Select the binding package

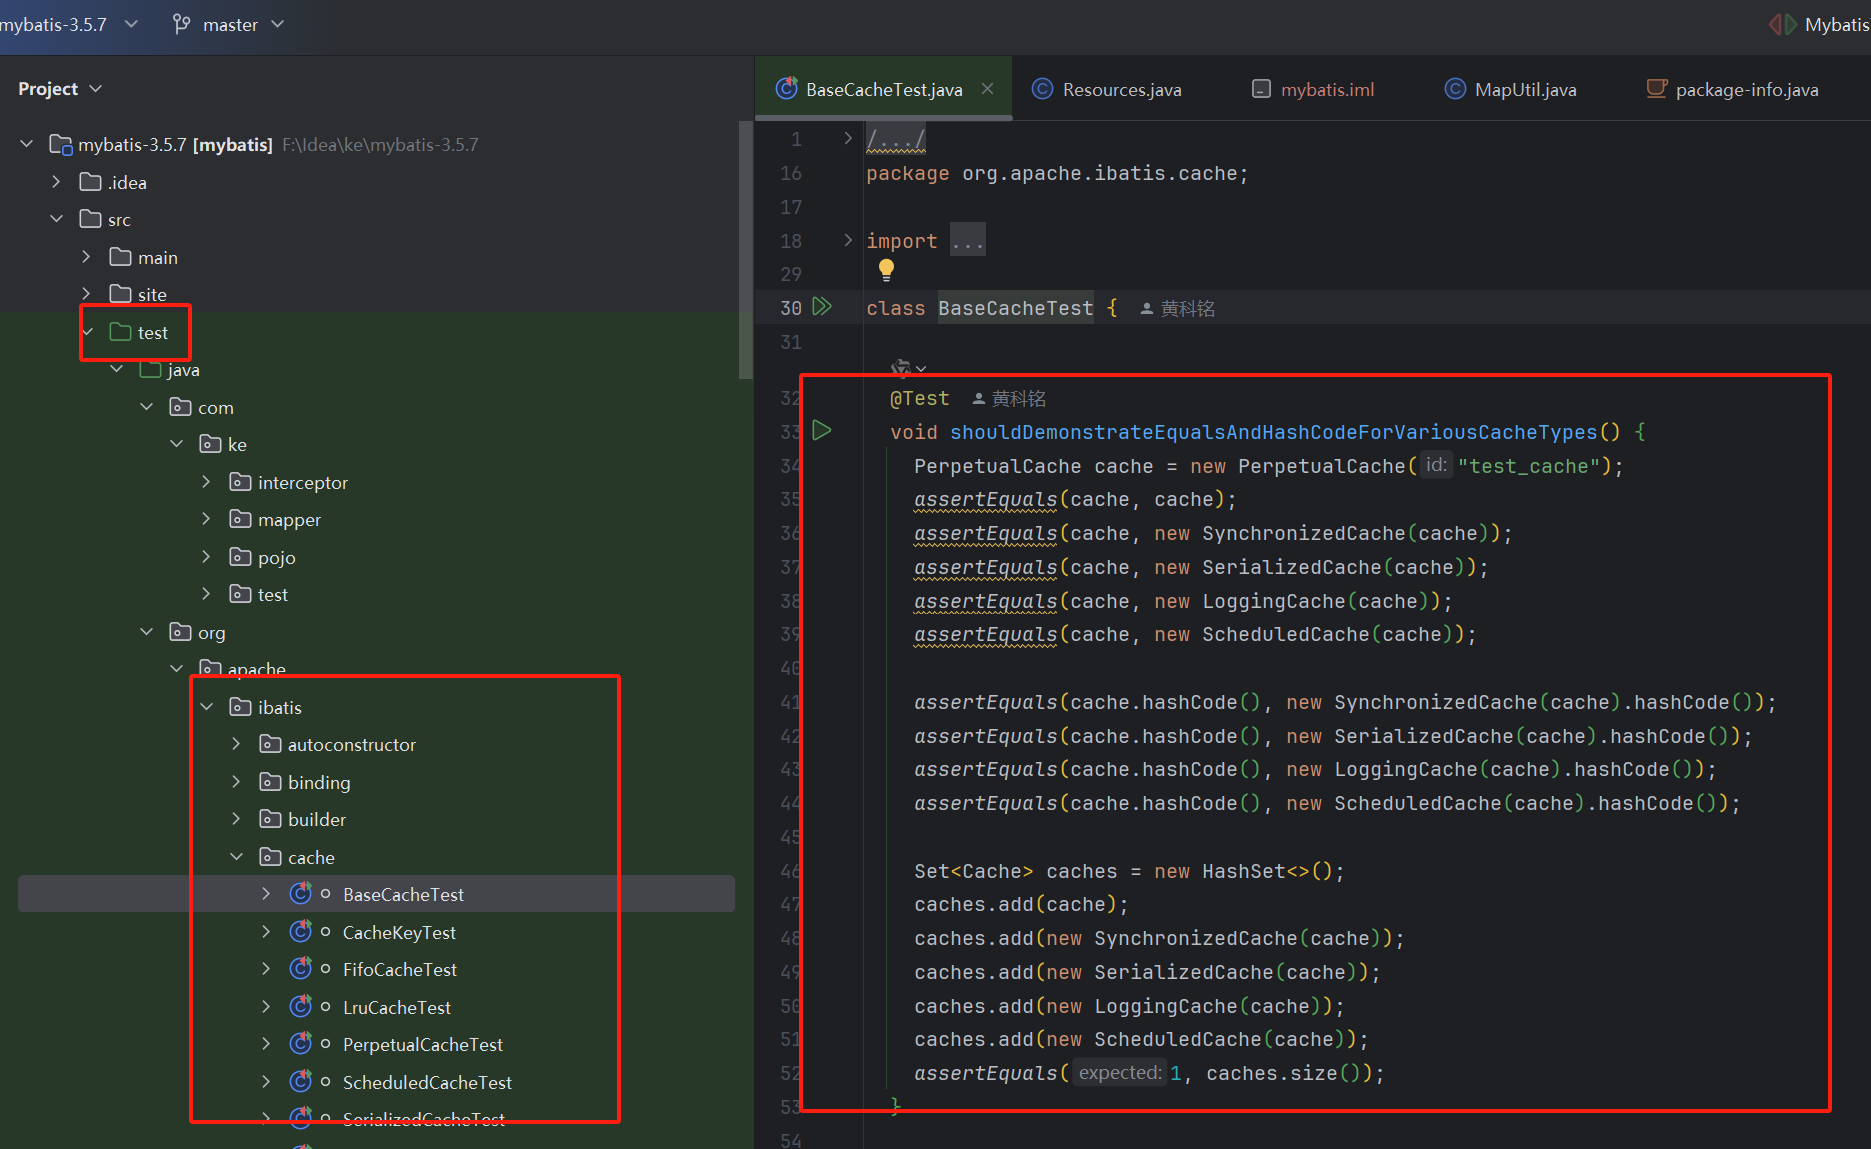pyautogui.click(x=319, y=782)
